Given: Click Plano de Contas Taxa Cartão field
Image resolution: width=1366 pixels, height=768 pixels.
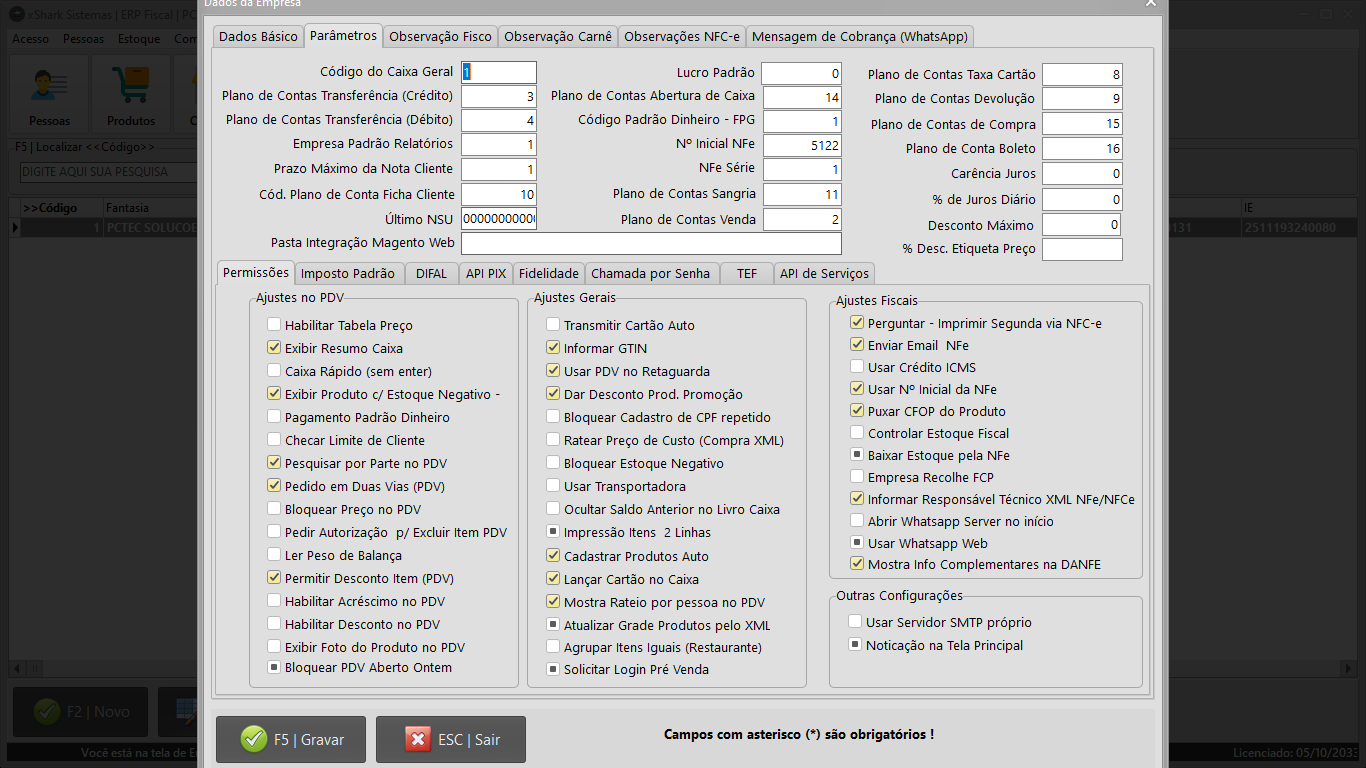Looking at the screenshot, I should point(1082,74).
